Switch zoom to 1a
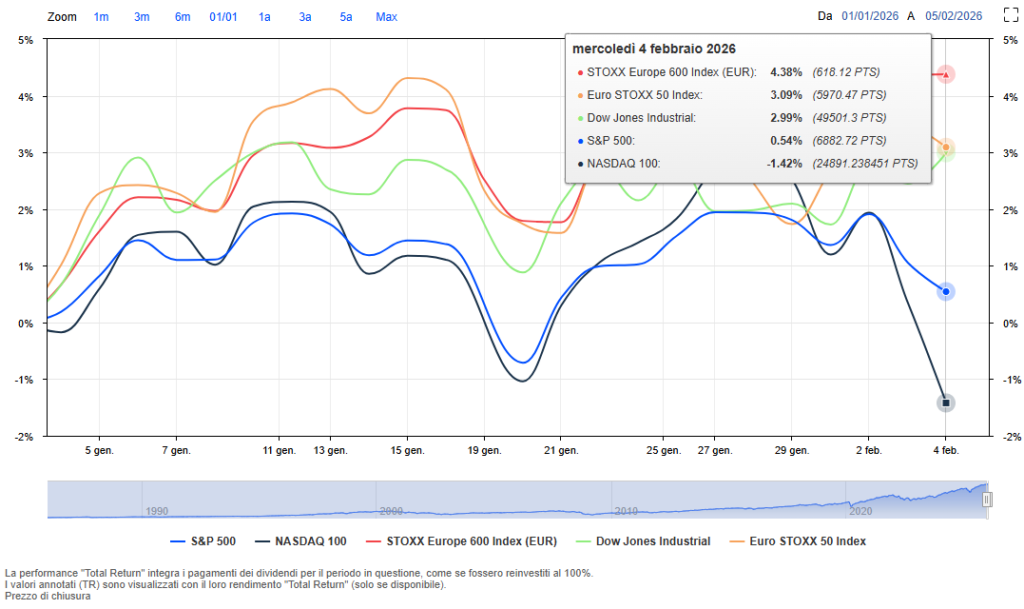1024x609 pixels. point(264,17)
